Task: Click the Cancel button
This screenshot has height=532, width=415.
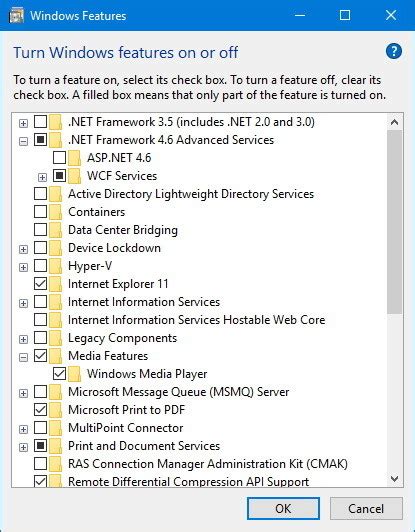Action: point(366,508)
